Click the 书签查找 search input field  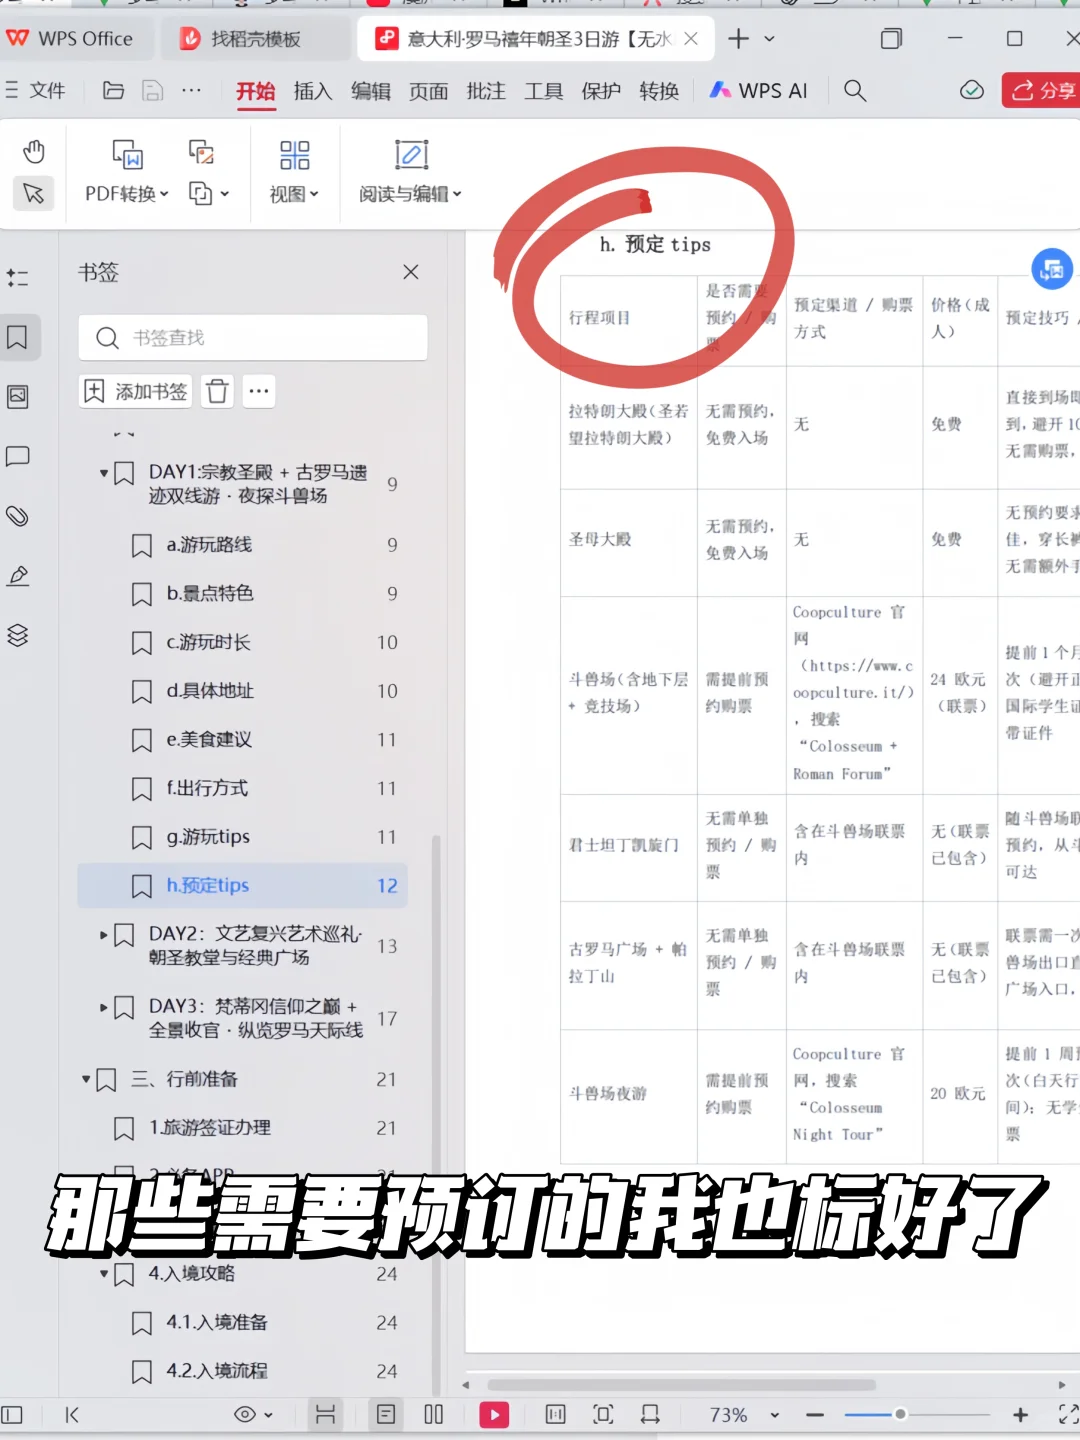tap(252, 338)
